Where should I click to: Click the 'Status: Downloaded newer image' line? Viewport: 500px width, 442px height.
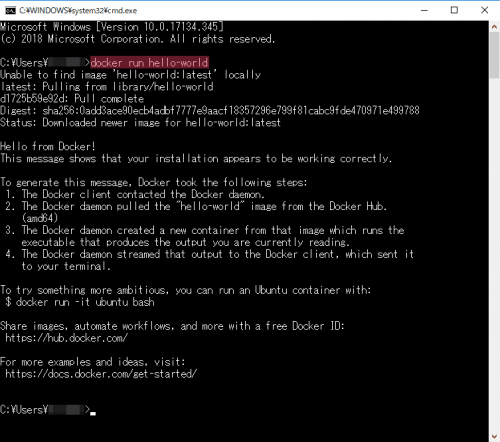tap(140, 123)
